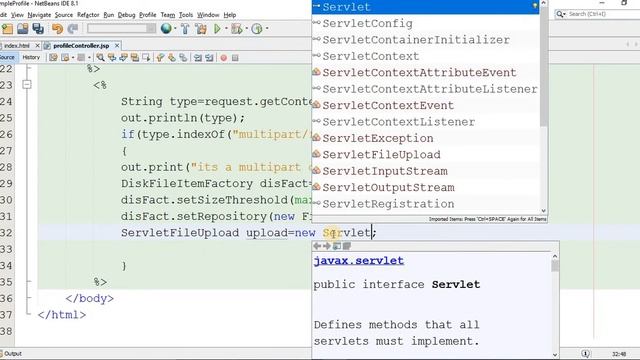Open the Output panel at the bottom
Image resolution: width=640 pixels, height=360 pixels.
pyautogui.click(x=12, y=353)
